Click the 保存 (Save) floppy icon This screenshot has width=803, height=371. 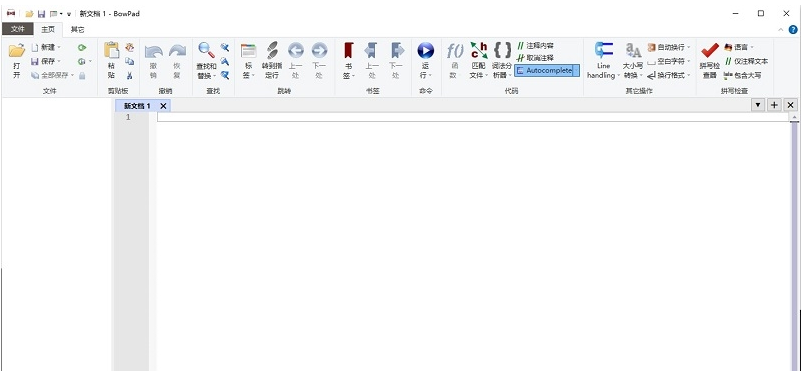[x=35, y=61]
